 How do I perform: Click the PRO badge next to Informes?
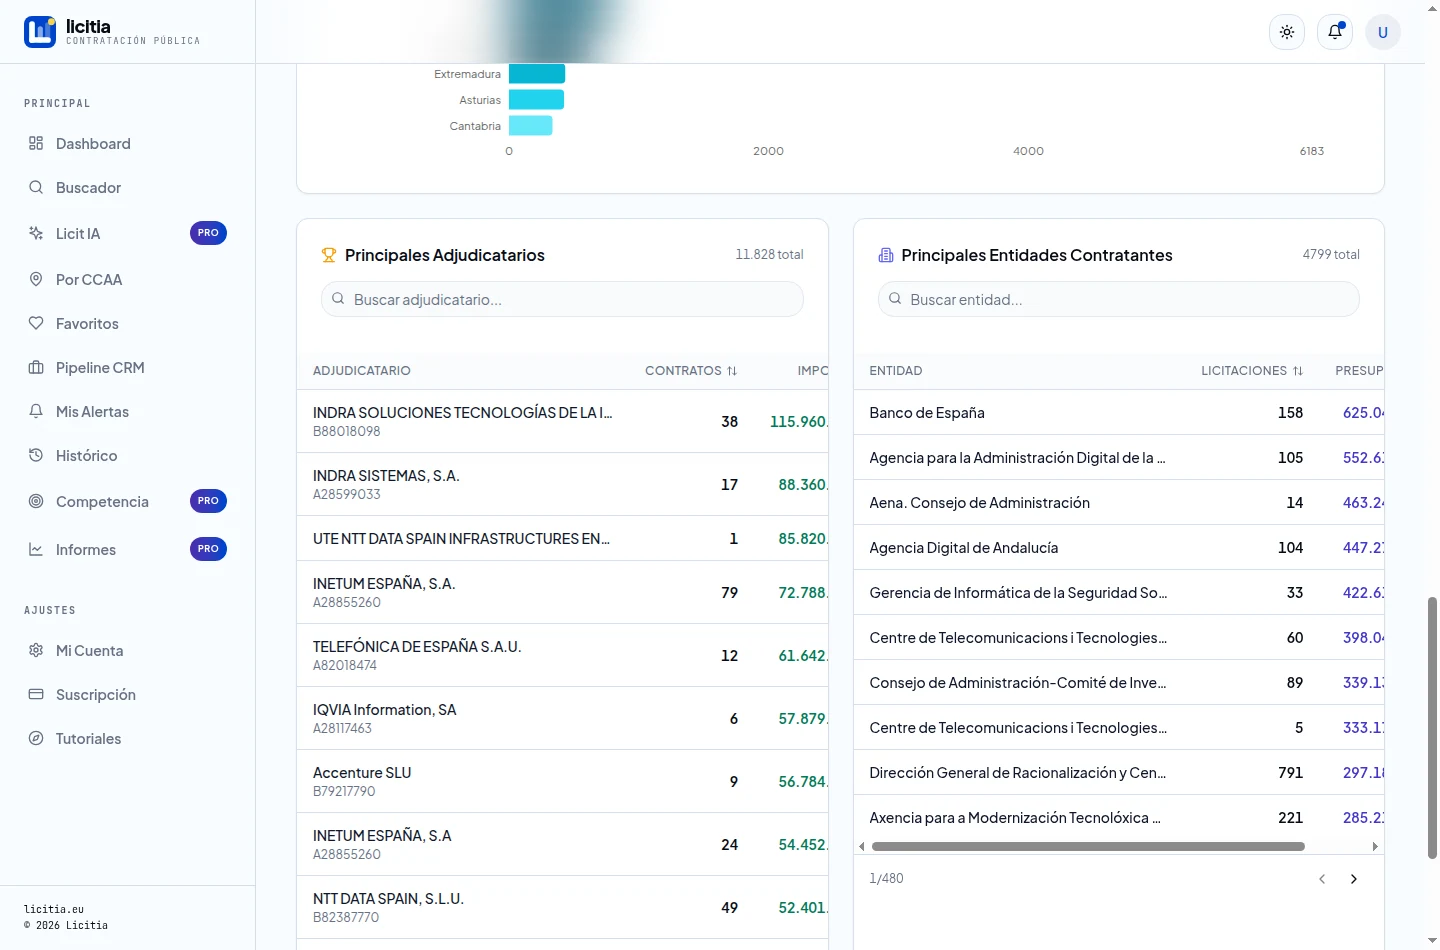pos(208,549)
